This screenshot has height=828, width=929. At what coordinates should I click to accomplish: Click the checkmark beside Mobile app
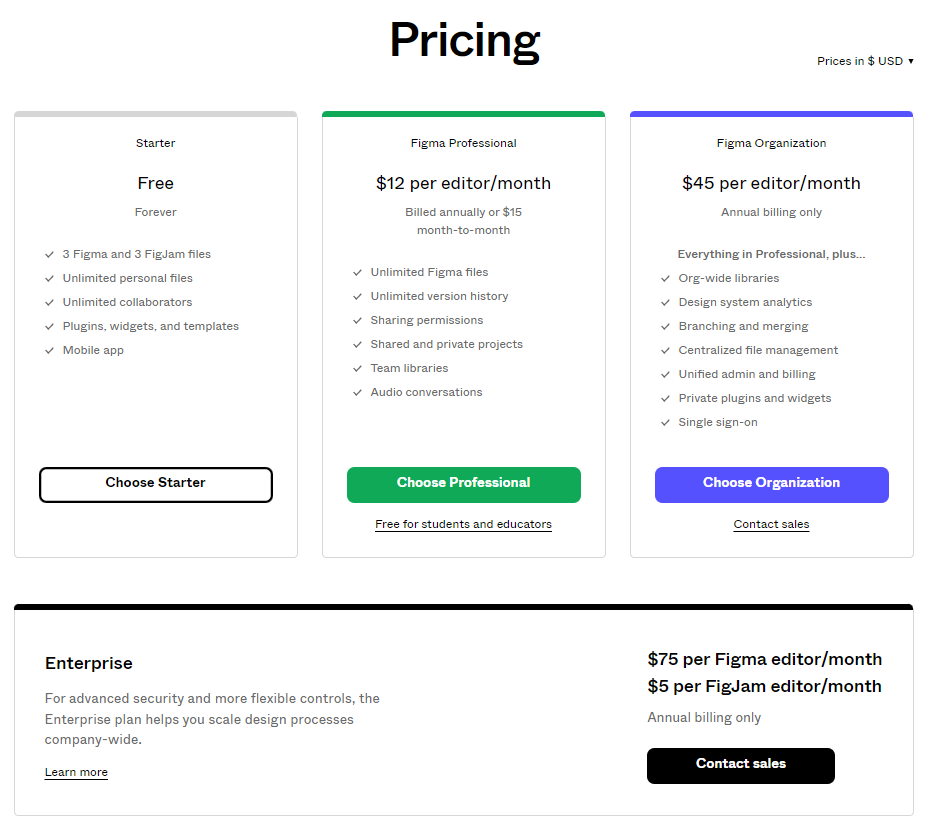click(x=49, y=350)
